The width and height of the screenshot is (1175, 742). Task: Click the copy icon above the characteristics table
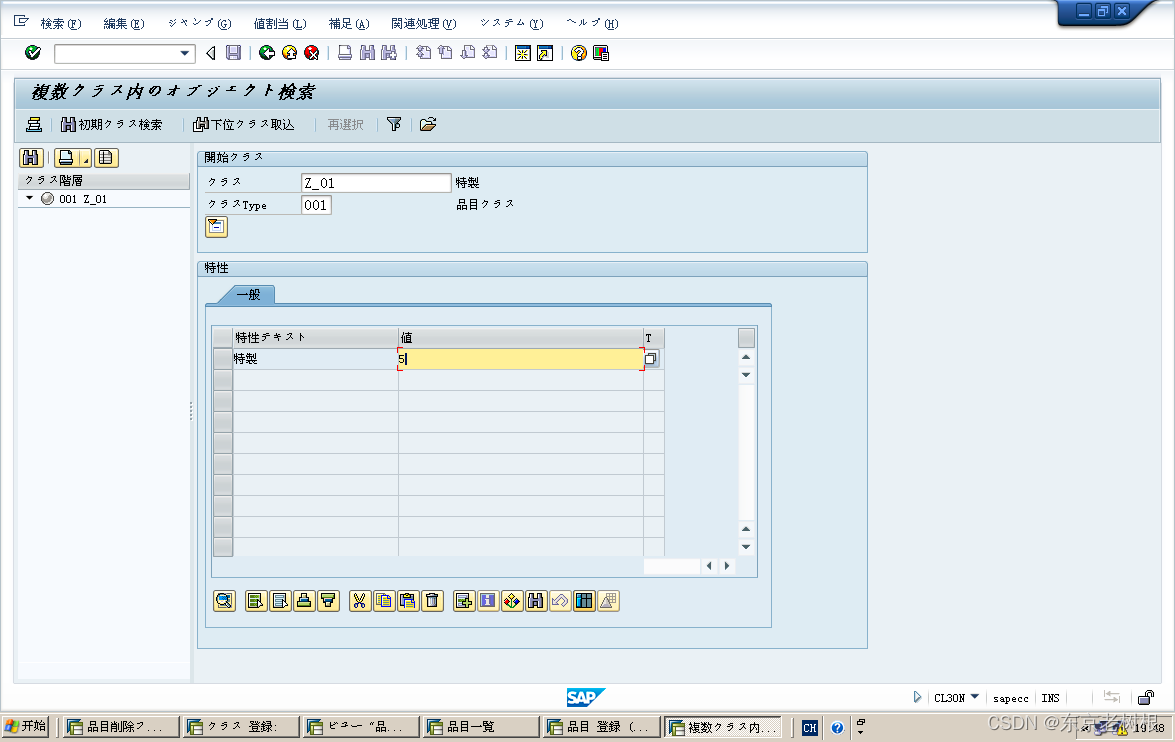pyautogui.click(x=385, y=601)
